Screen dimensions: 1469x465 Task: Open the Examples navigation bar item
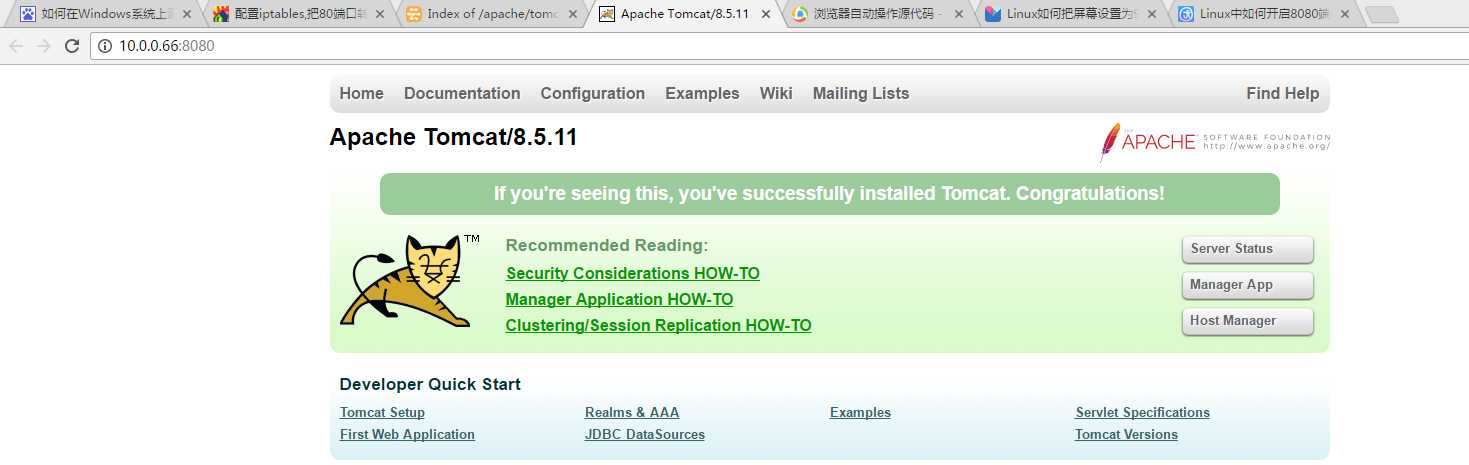[702, 93]
